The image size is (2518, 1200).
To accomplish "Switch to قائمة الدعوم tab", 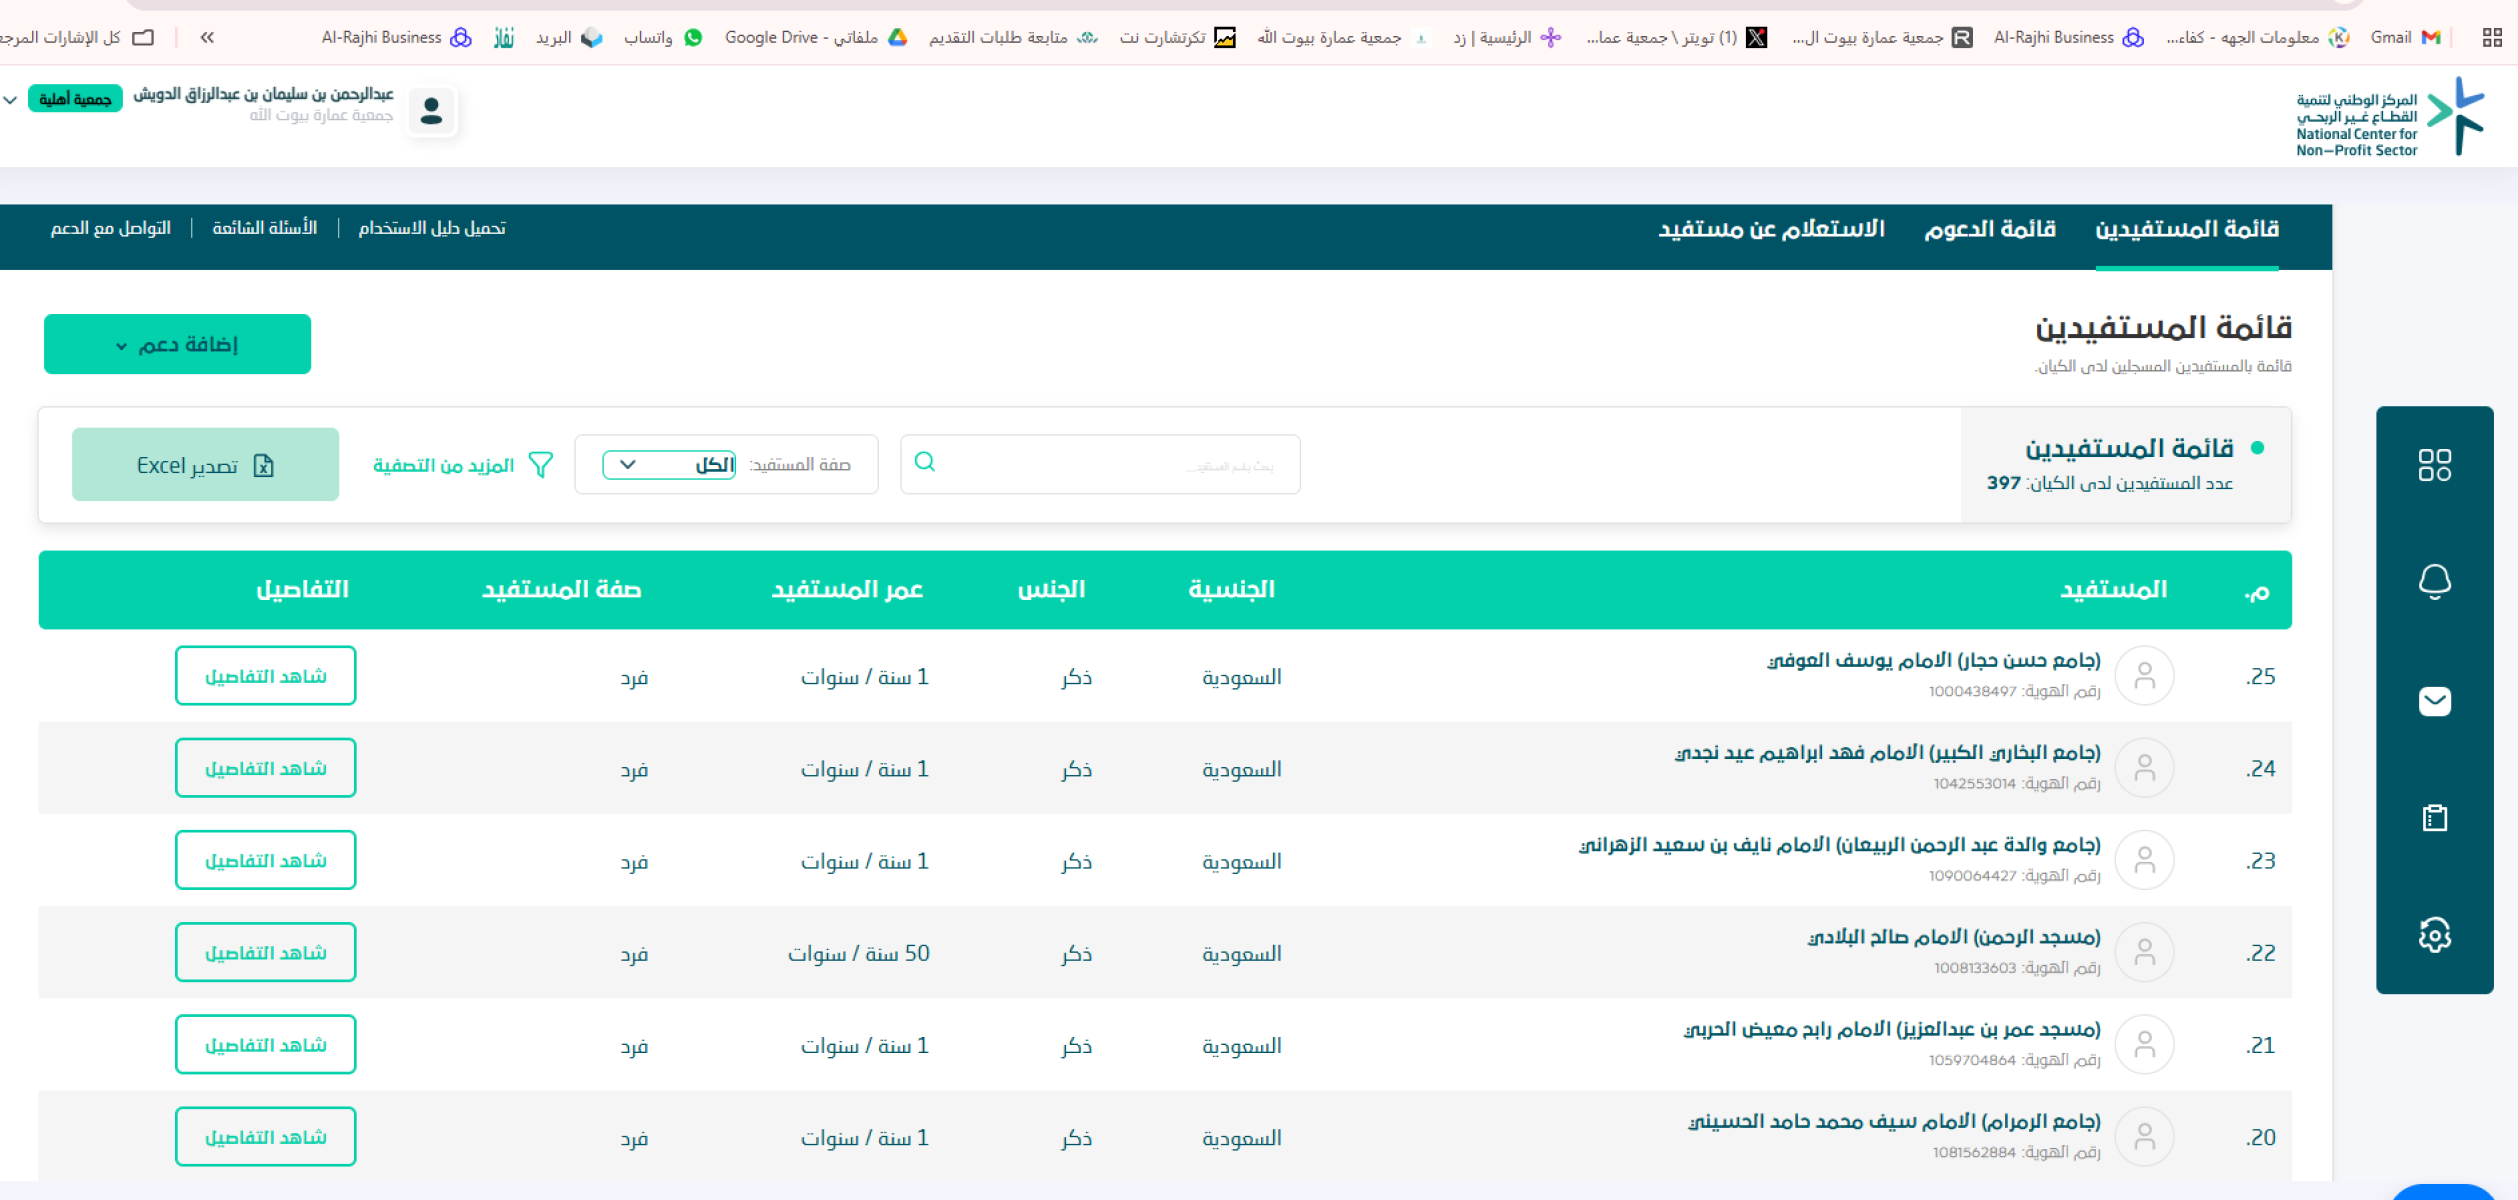I will 1990,229.
